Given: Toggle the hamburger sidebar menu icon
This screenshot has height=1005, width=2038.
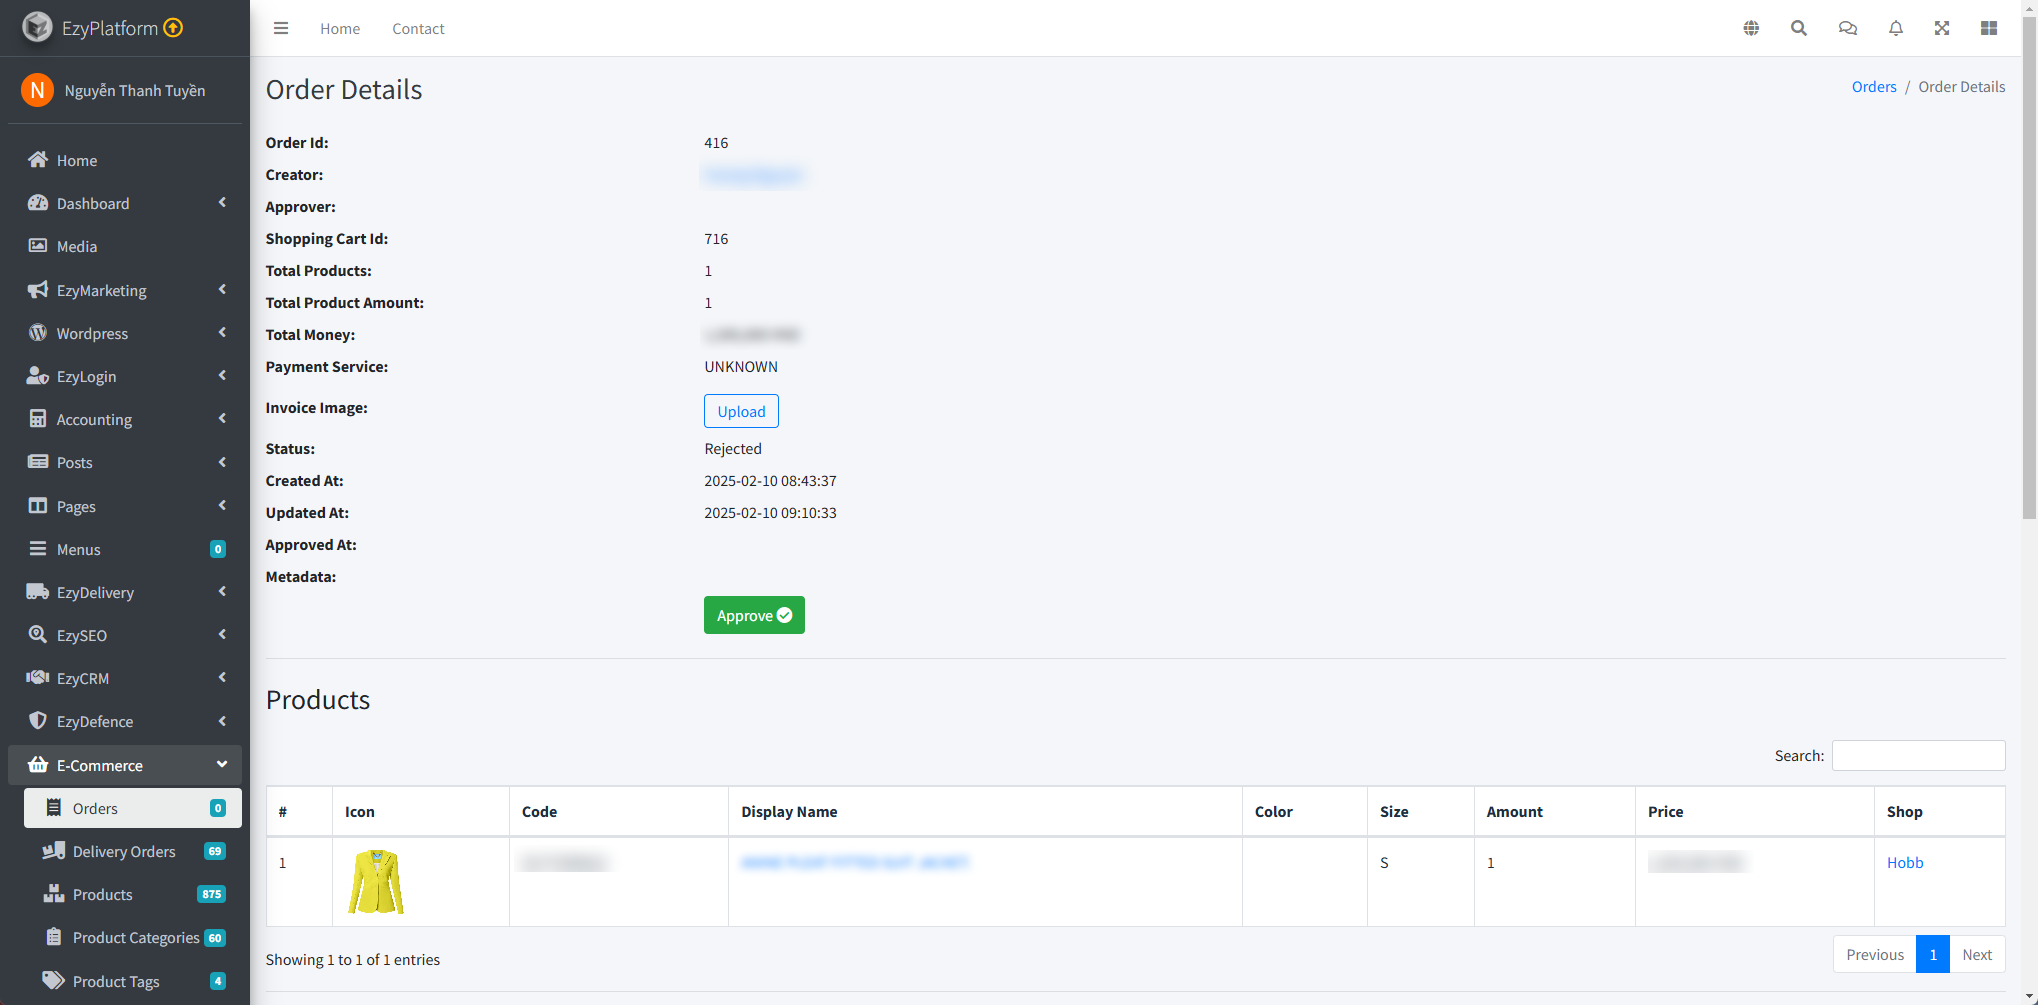Looking at the screenshot, I should [281, 28].
